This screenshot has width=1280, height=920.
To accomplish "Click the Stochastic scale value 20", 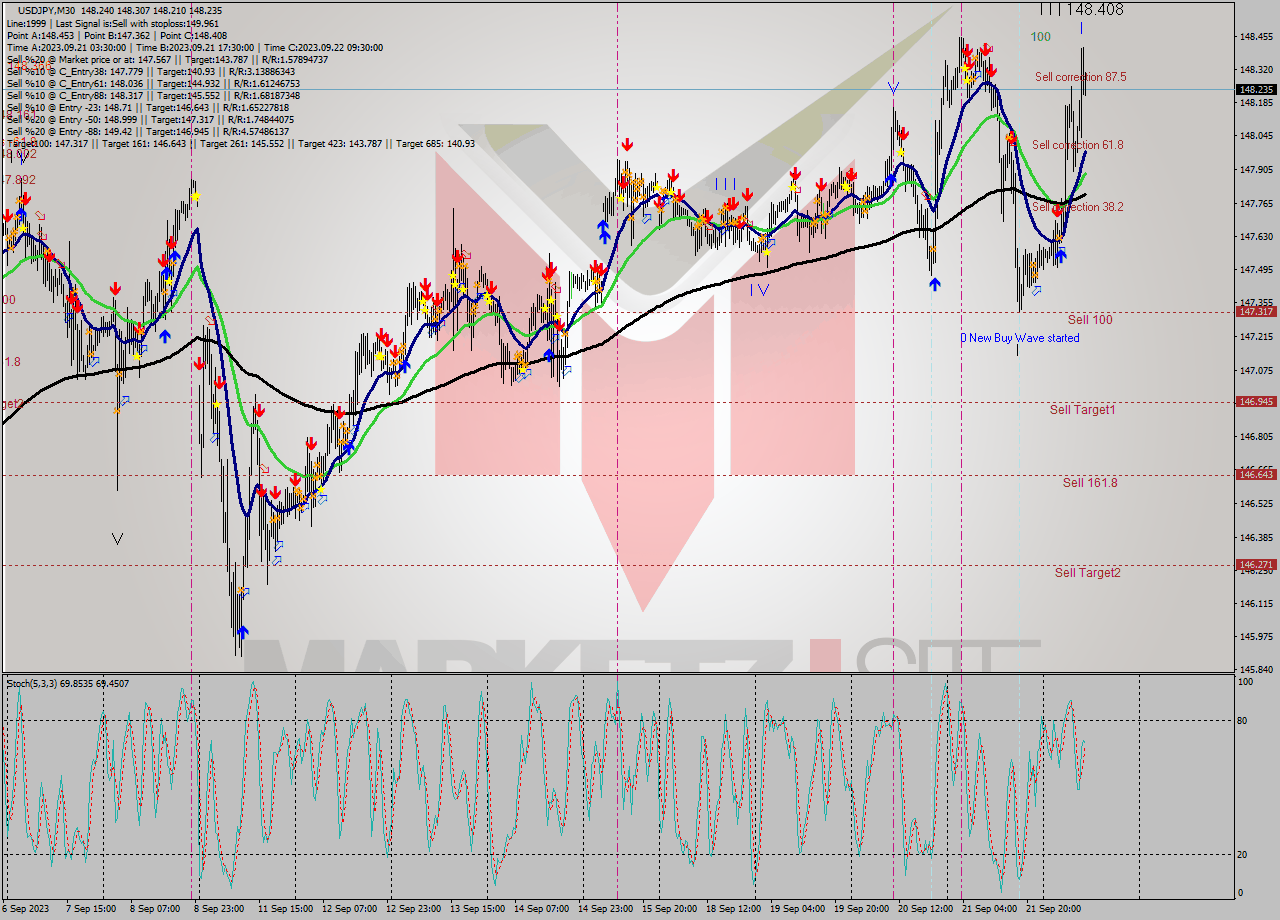I will (1244, 854).
